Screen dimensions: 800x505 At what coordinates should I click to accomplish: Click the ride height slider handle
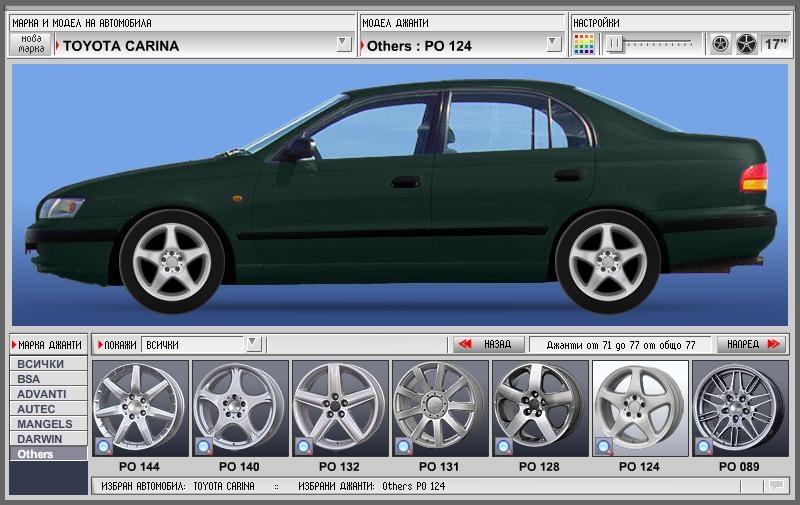point(615,44)
